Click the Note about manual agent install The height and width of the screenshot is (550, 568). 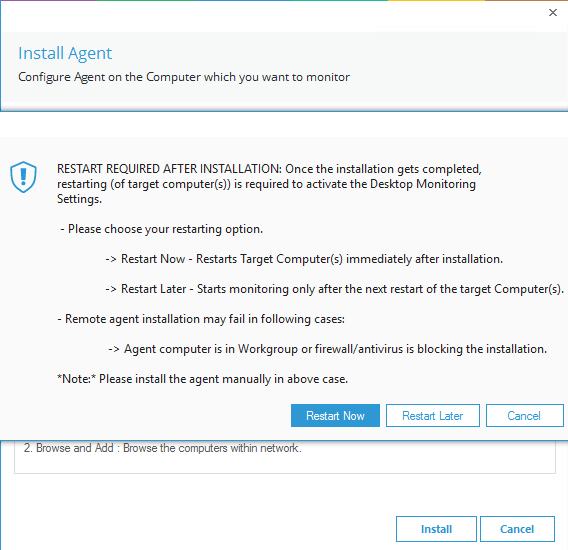pyautogui.click(x=202, y=379)
